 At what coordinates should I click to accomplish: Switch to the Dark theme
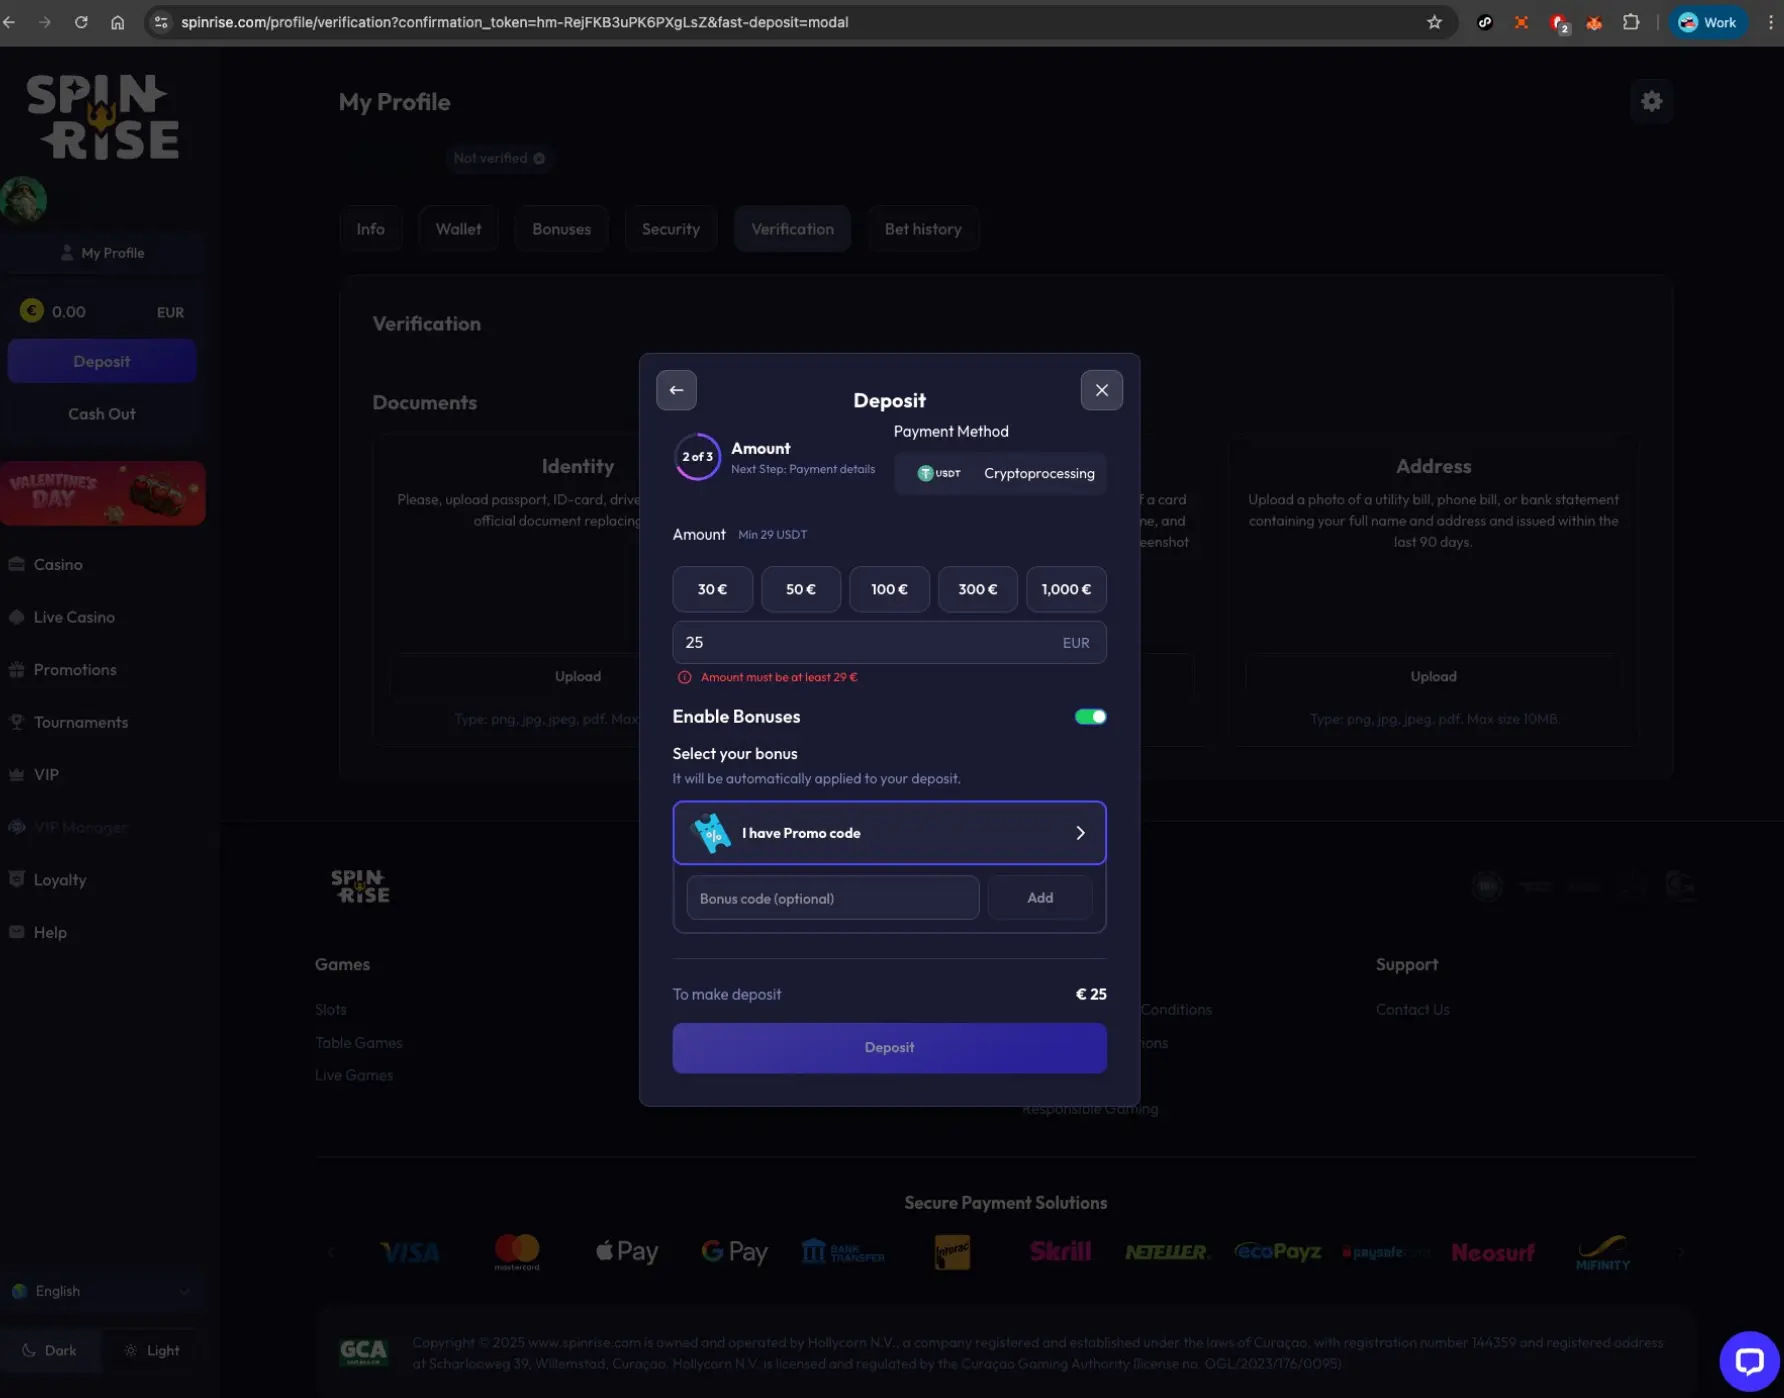pyautogui.click(x=50, y=1350)
